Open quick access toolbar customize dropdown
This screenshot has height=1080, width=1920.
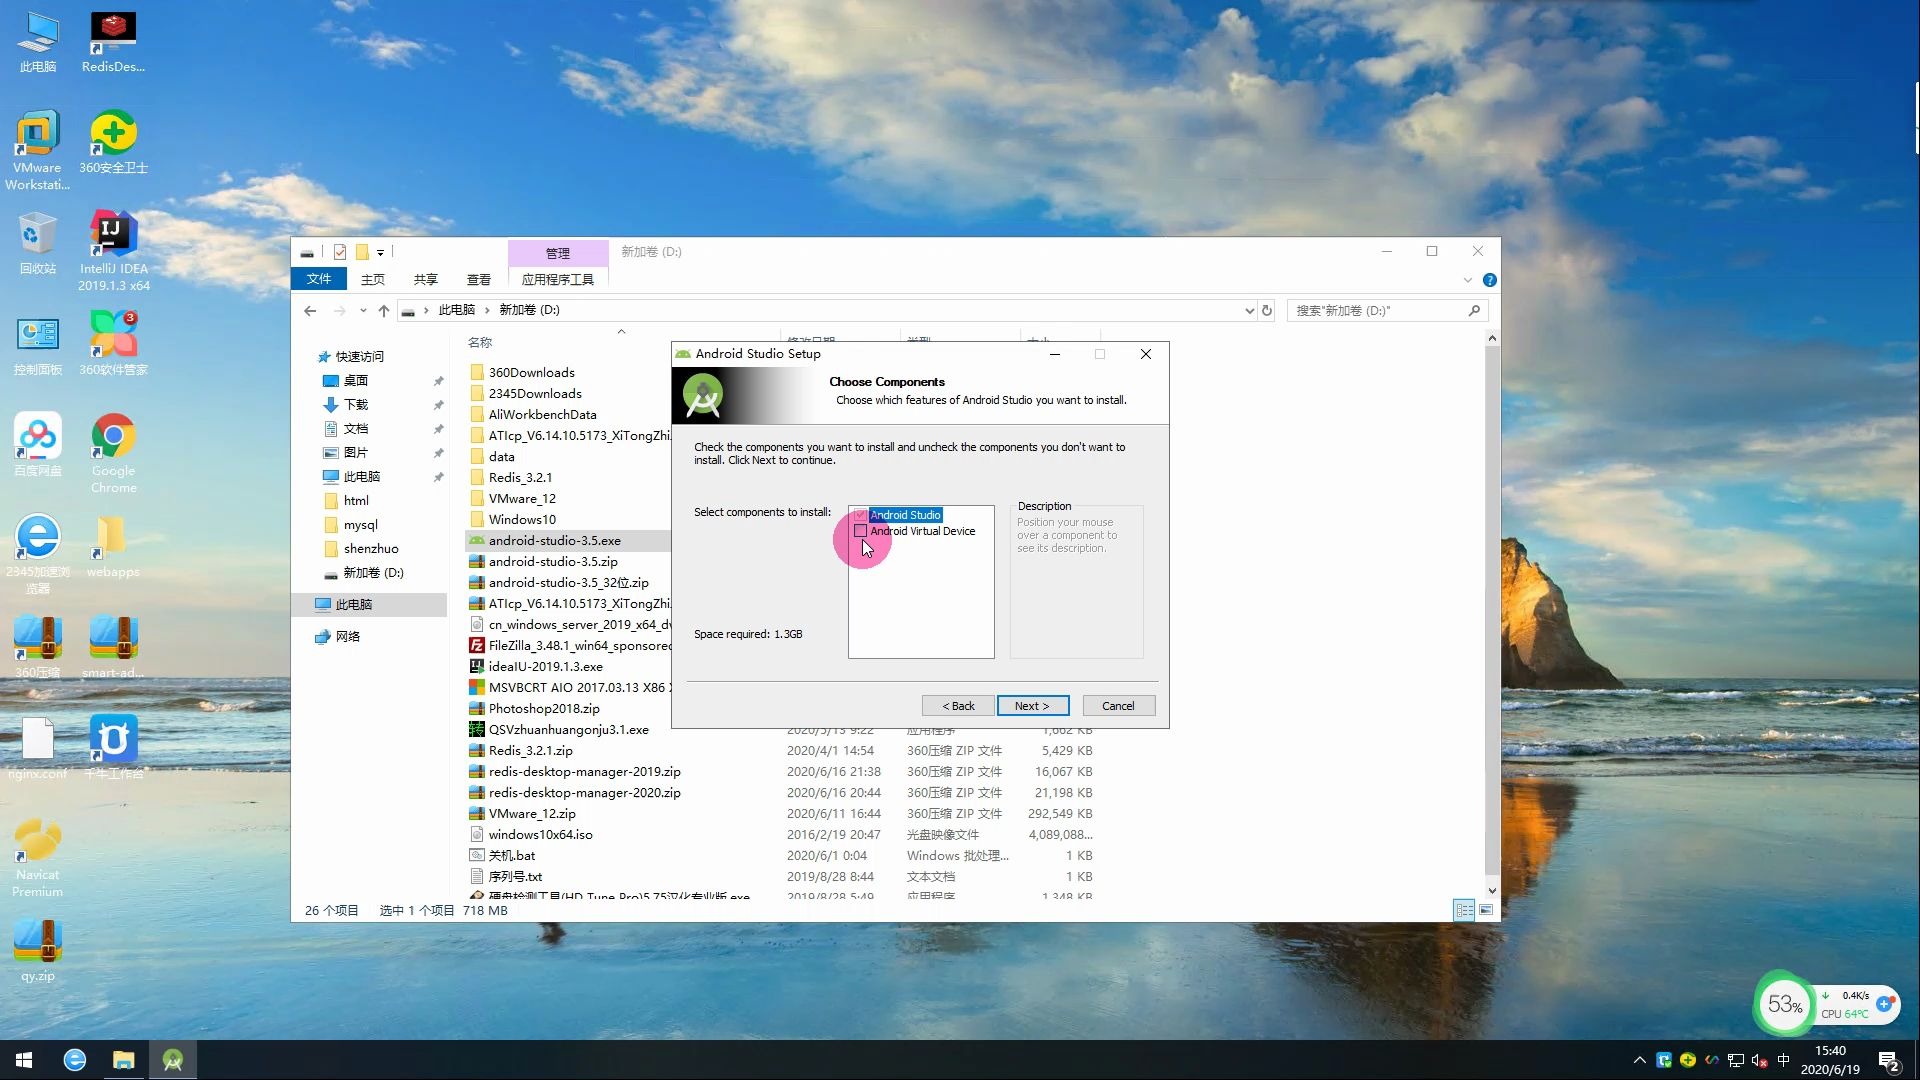point(380,253)
